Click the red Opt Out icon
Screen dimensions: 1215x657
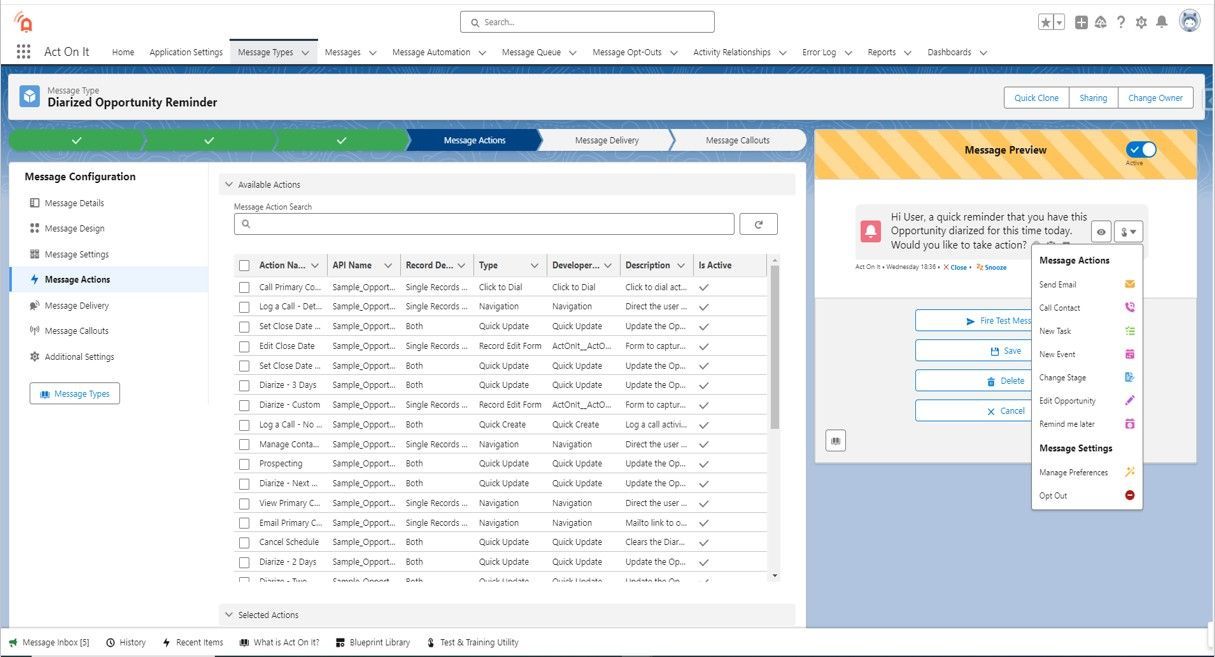(x=1130, y=496)
